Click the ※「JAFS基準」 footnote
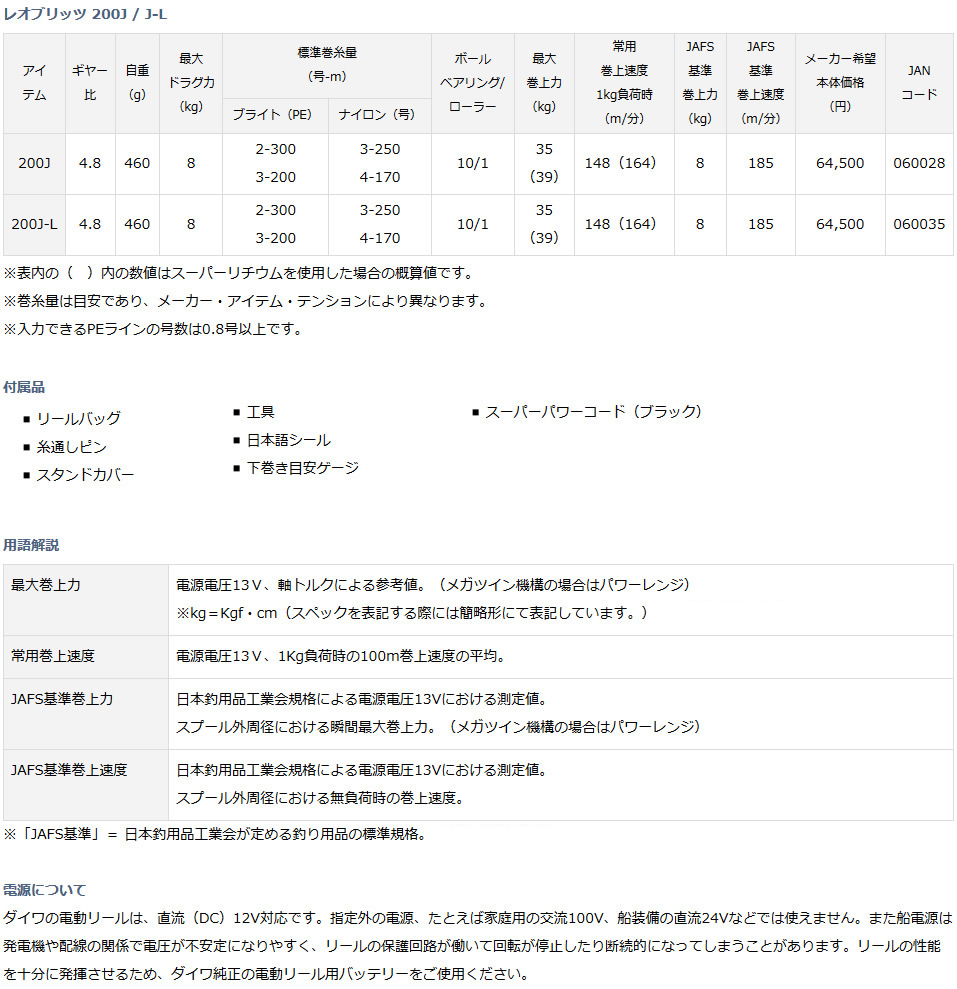This screenshot has width=957, height=989. click(216, 834)
